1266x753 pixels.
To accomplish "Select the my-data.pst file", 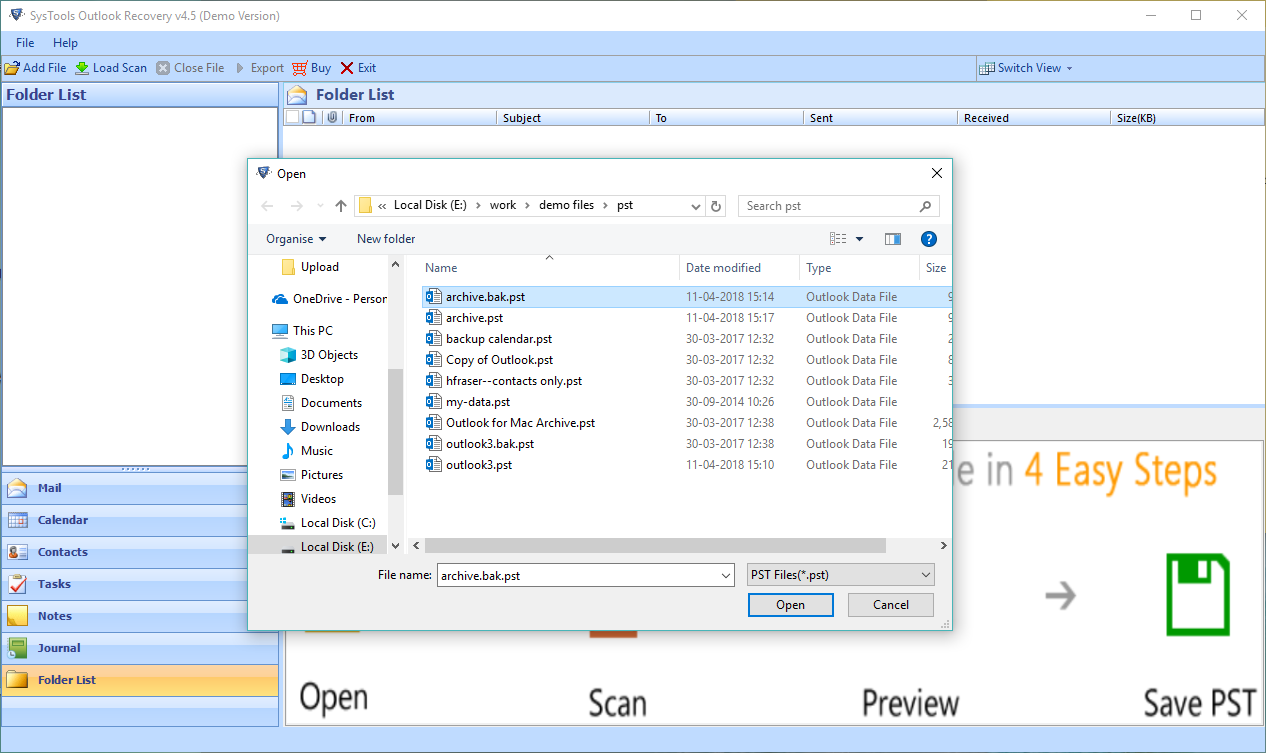I will point(685,402).
